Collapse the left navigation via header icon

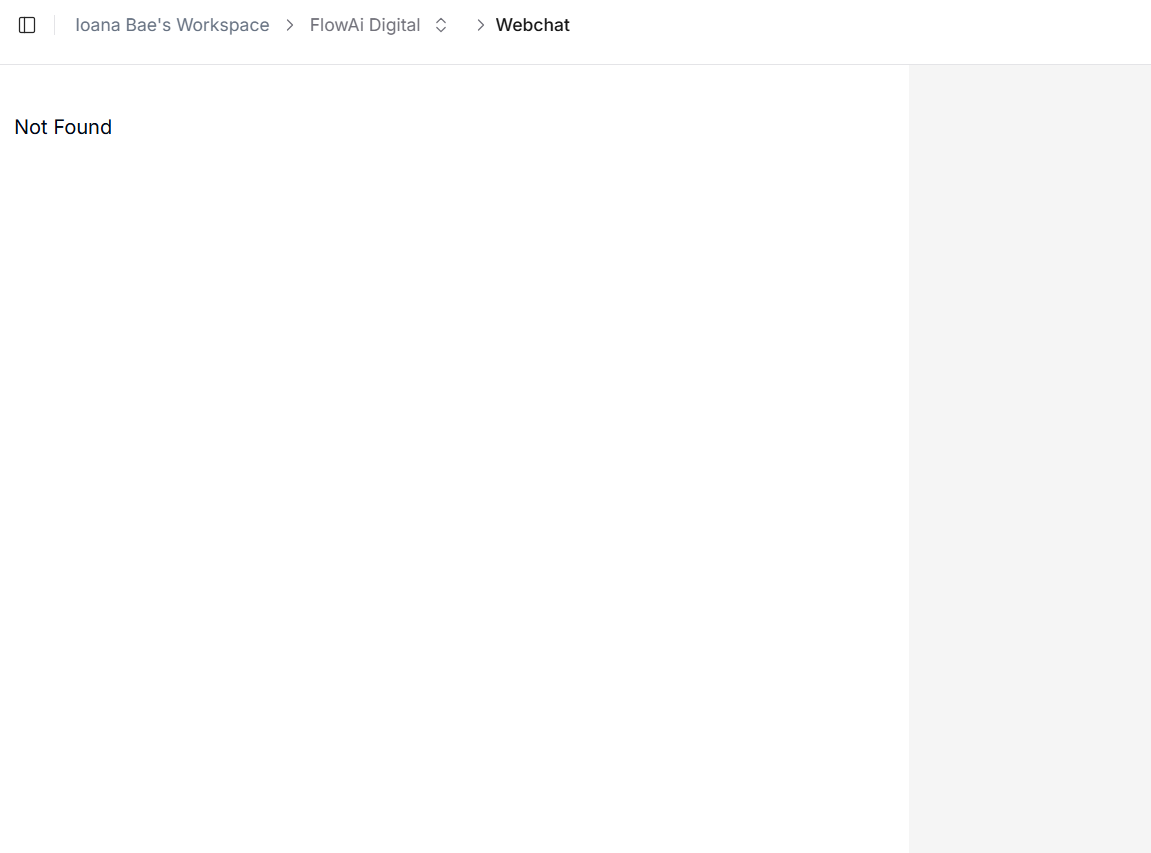pyautogui.click(x=27, y=25)
